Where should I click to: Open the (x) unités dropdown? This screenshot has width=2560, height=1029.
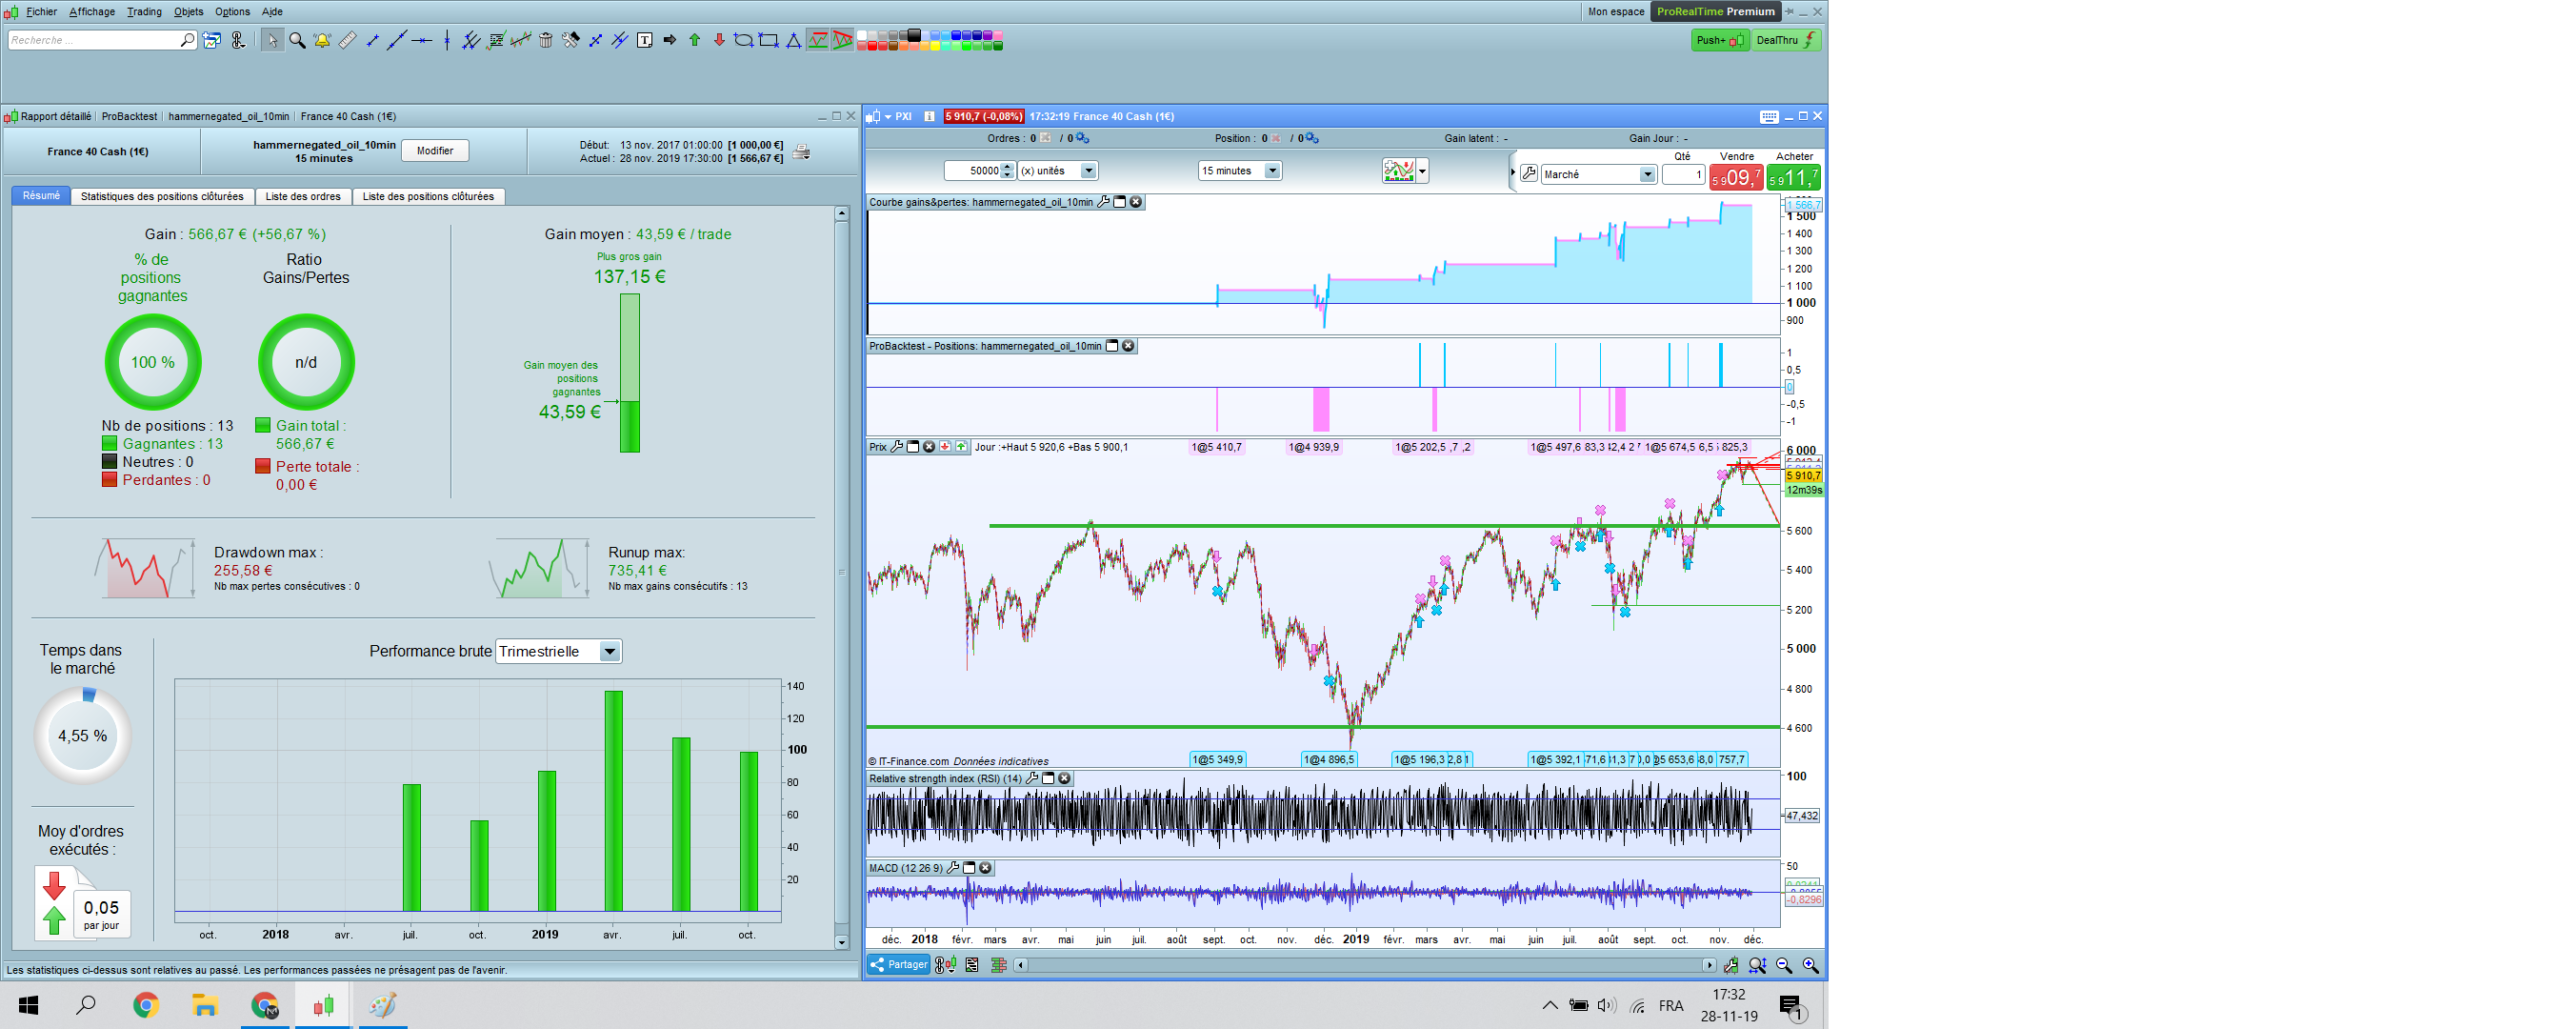tap(1057, 171)
